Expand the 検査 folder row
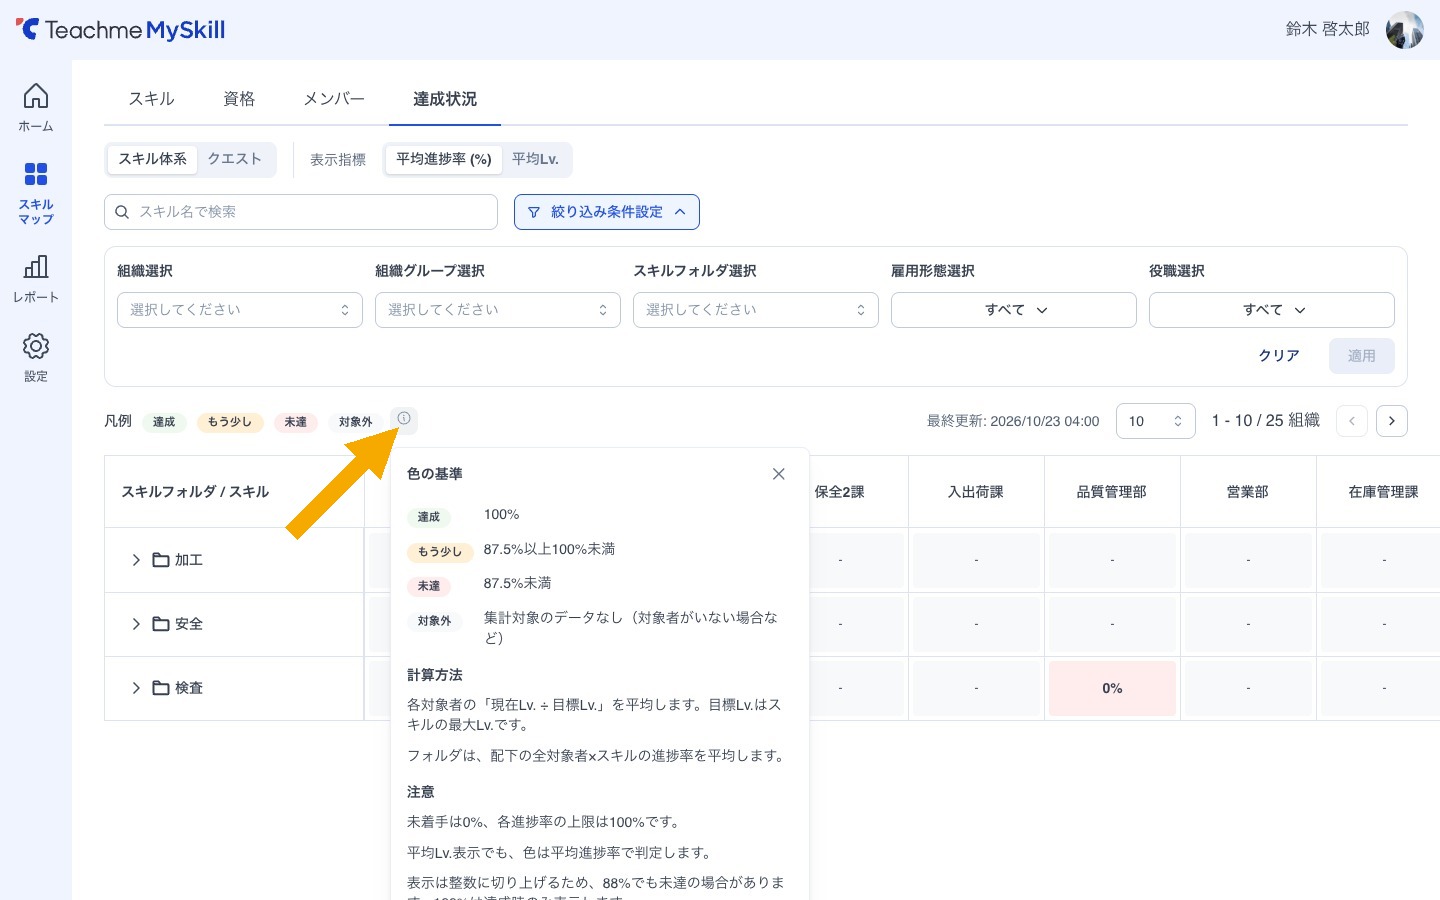1440x900 pixels. [x=136, y=688]
